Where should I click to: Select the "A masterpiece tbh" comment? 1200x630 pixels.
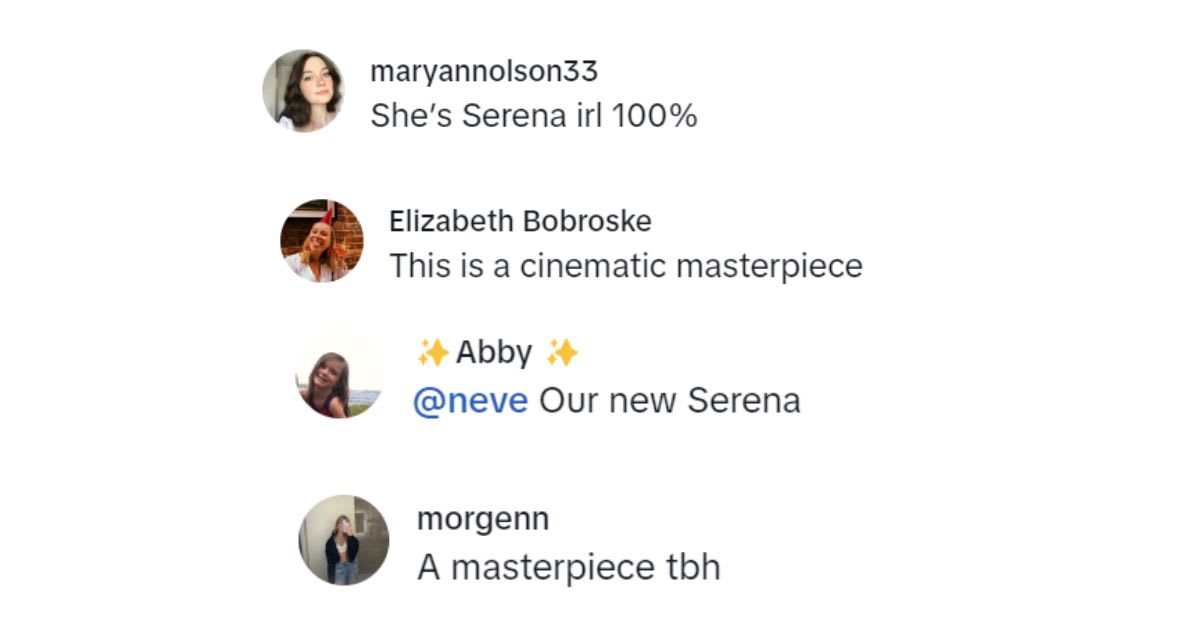[x=568, y=567]
